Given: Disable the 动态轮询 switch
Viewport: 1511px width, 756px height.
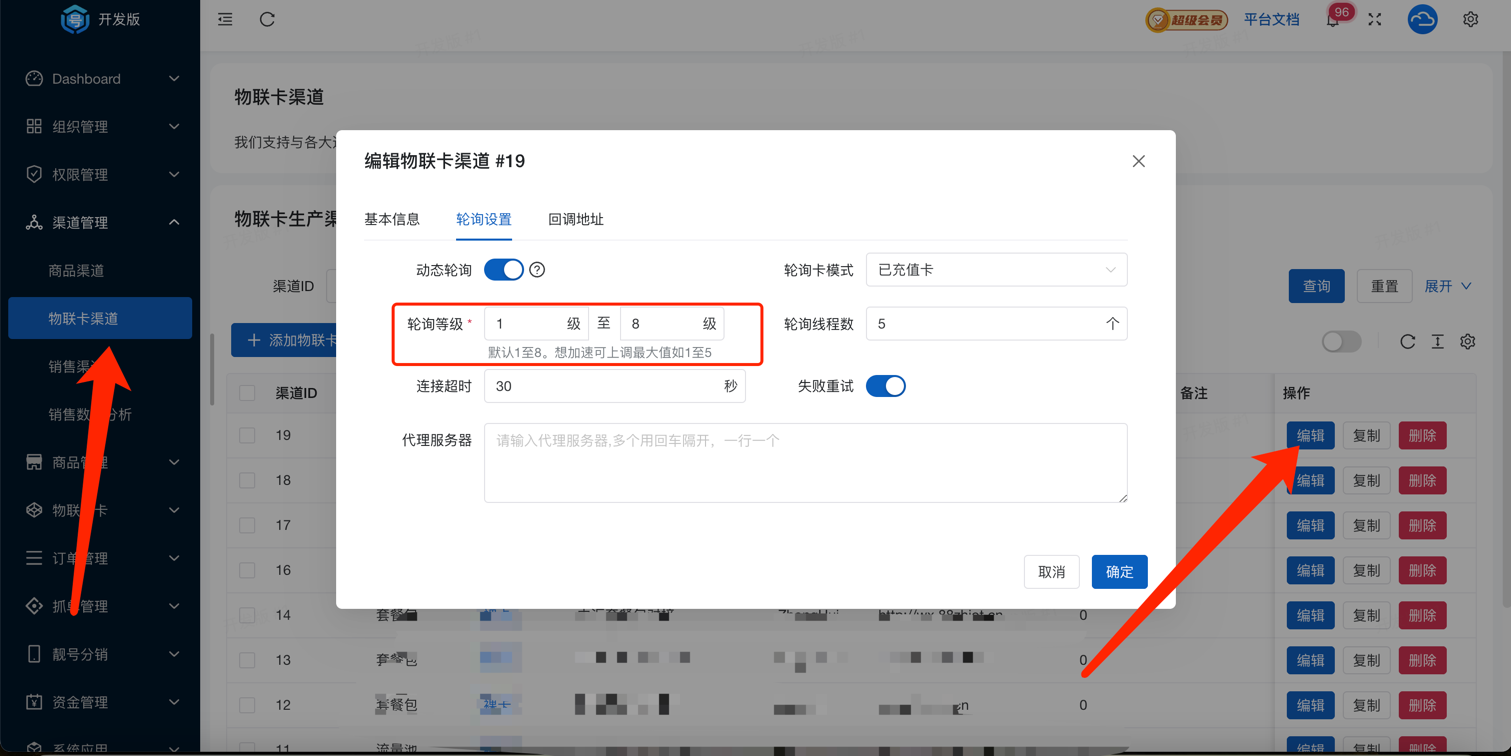Looking at the screenshot, I should pyautogui.click(x=504, y=270).
